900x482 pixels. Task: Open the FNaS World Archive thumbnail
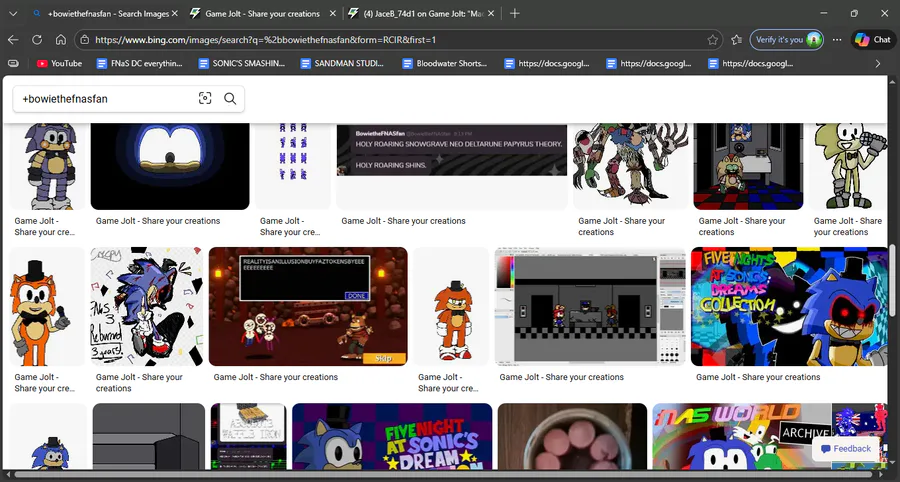(x=770, y=437)
